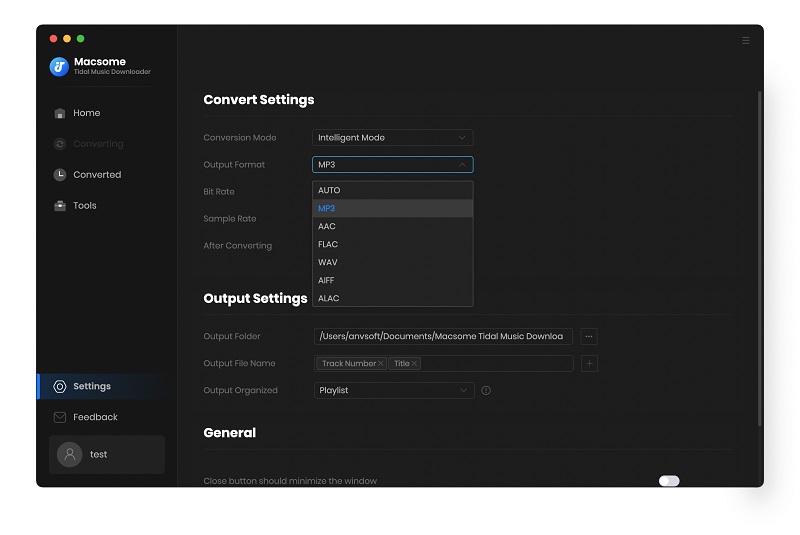Click the Home sidebar icon
800x535 pixels.
click(60, 113)
